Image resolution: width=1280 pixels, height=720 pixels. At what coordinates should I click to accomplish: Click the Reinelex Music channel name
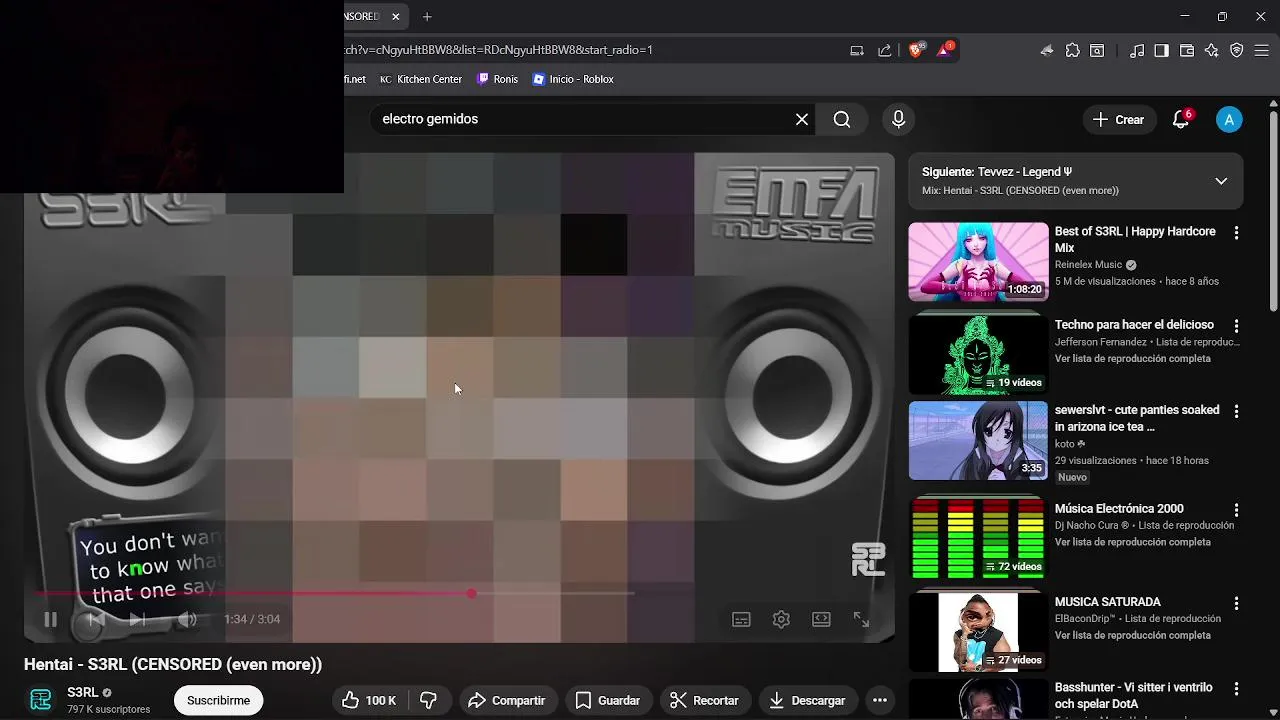tap(1088, 265)
